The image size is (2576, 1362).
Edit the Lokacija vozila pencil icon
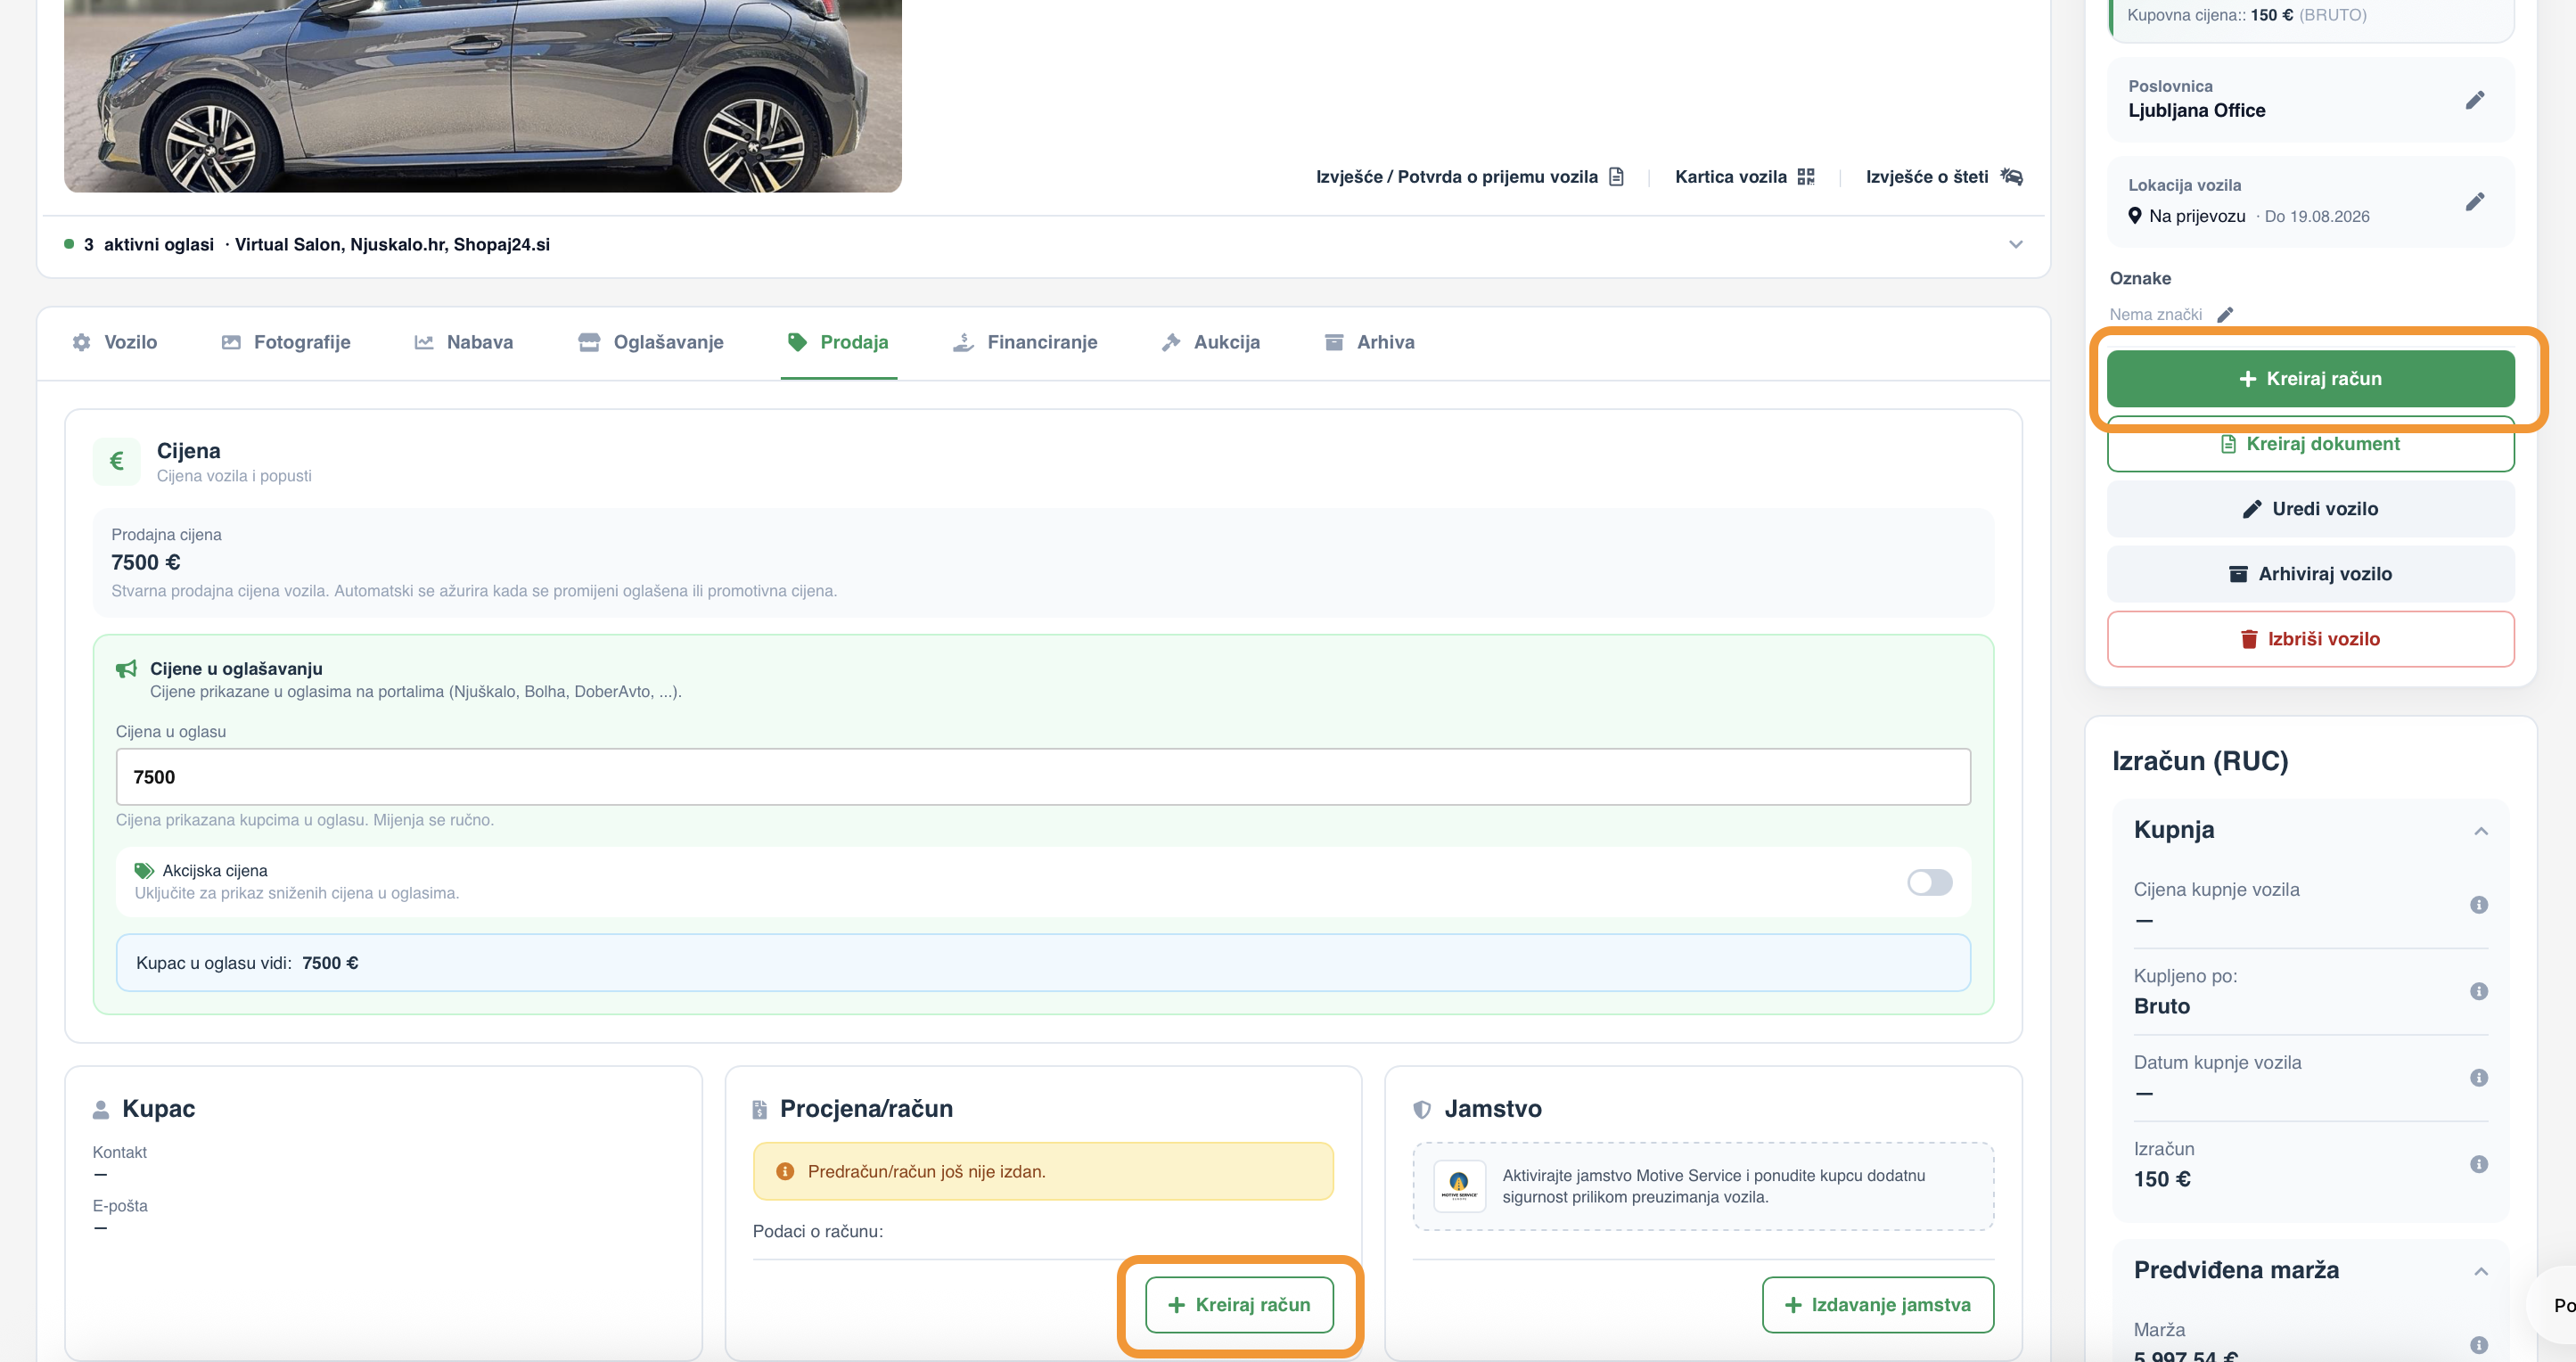coord(2474,202)
